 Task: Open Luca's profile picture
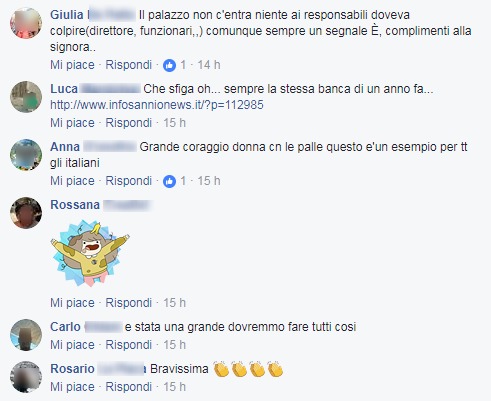point(26,97)
